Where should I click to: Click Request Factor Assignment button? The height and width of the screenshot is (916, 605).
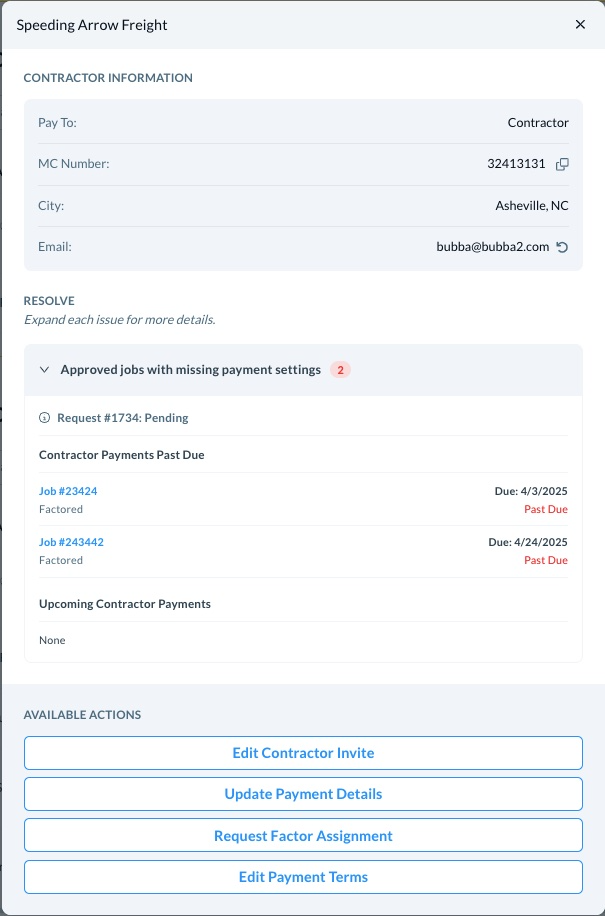point(303,836)
